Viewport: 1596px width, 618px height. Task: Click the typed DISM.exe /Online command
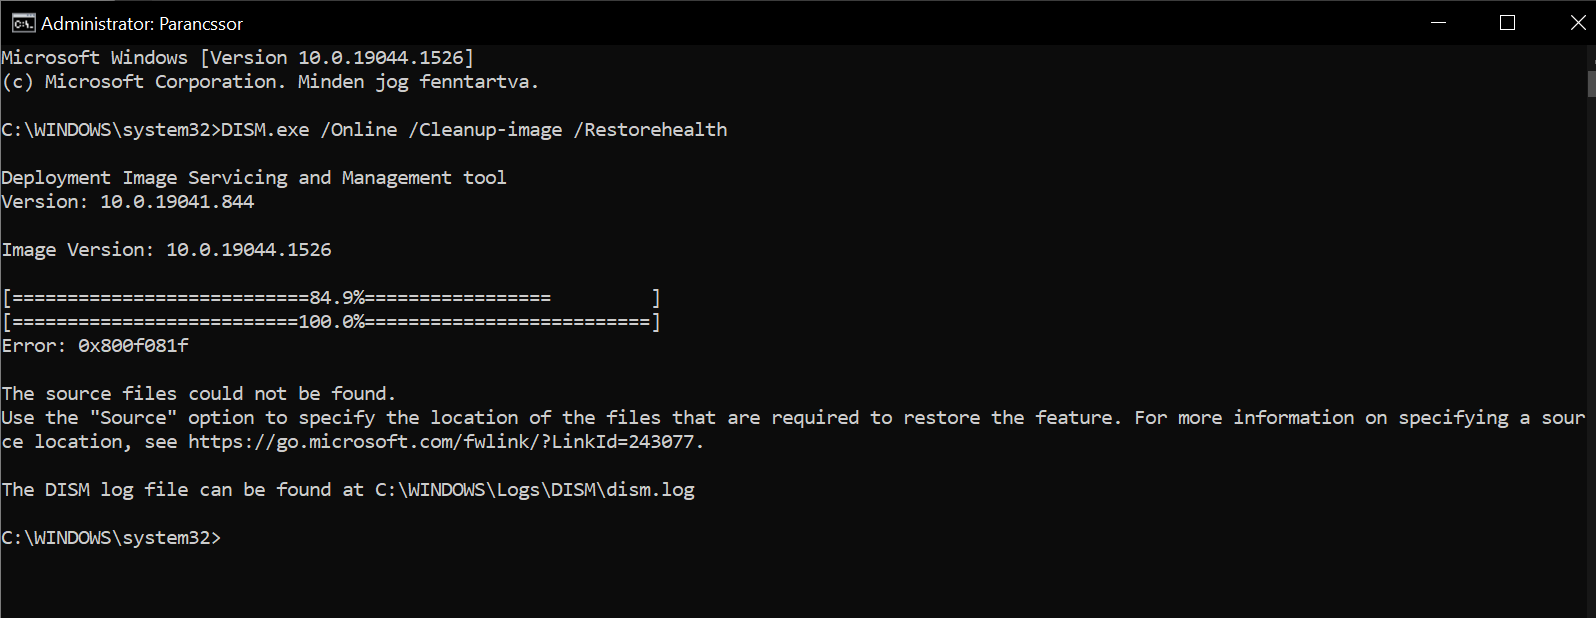pyautogui.click(x=474, y=130)
